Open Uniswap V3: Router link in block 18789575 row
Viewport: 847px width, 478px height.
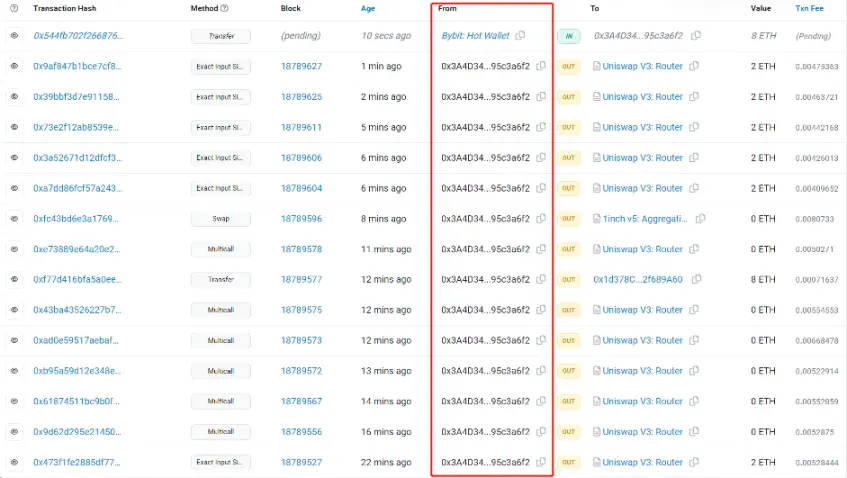click(x=643, y=310)
